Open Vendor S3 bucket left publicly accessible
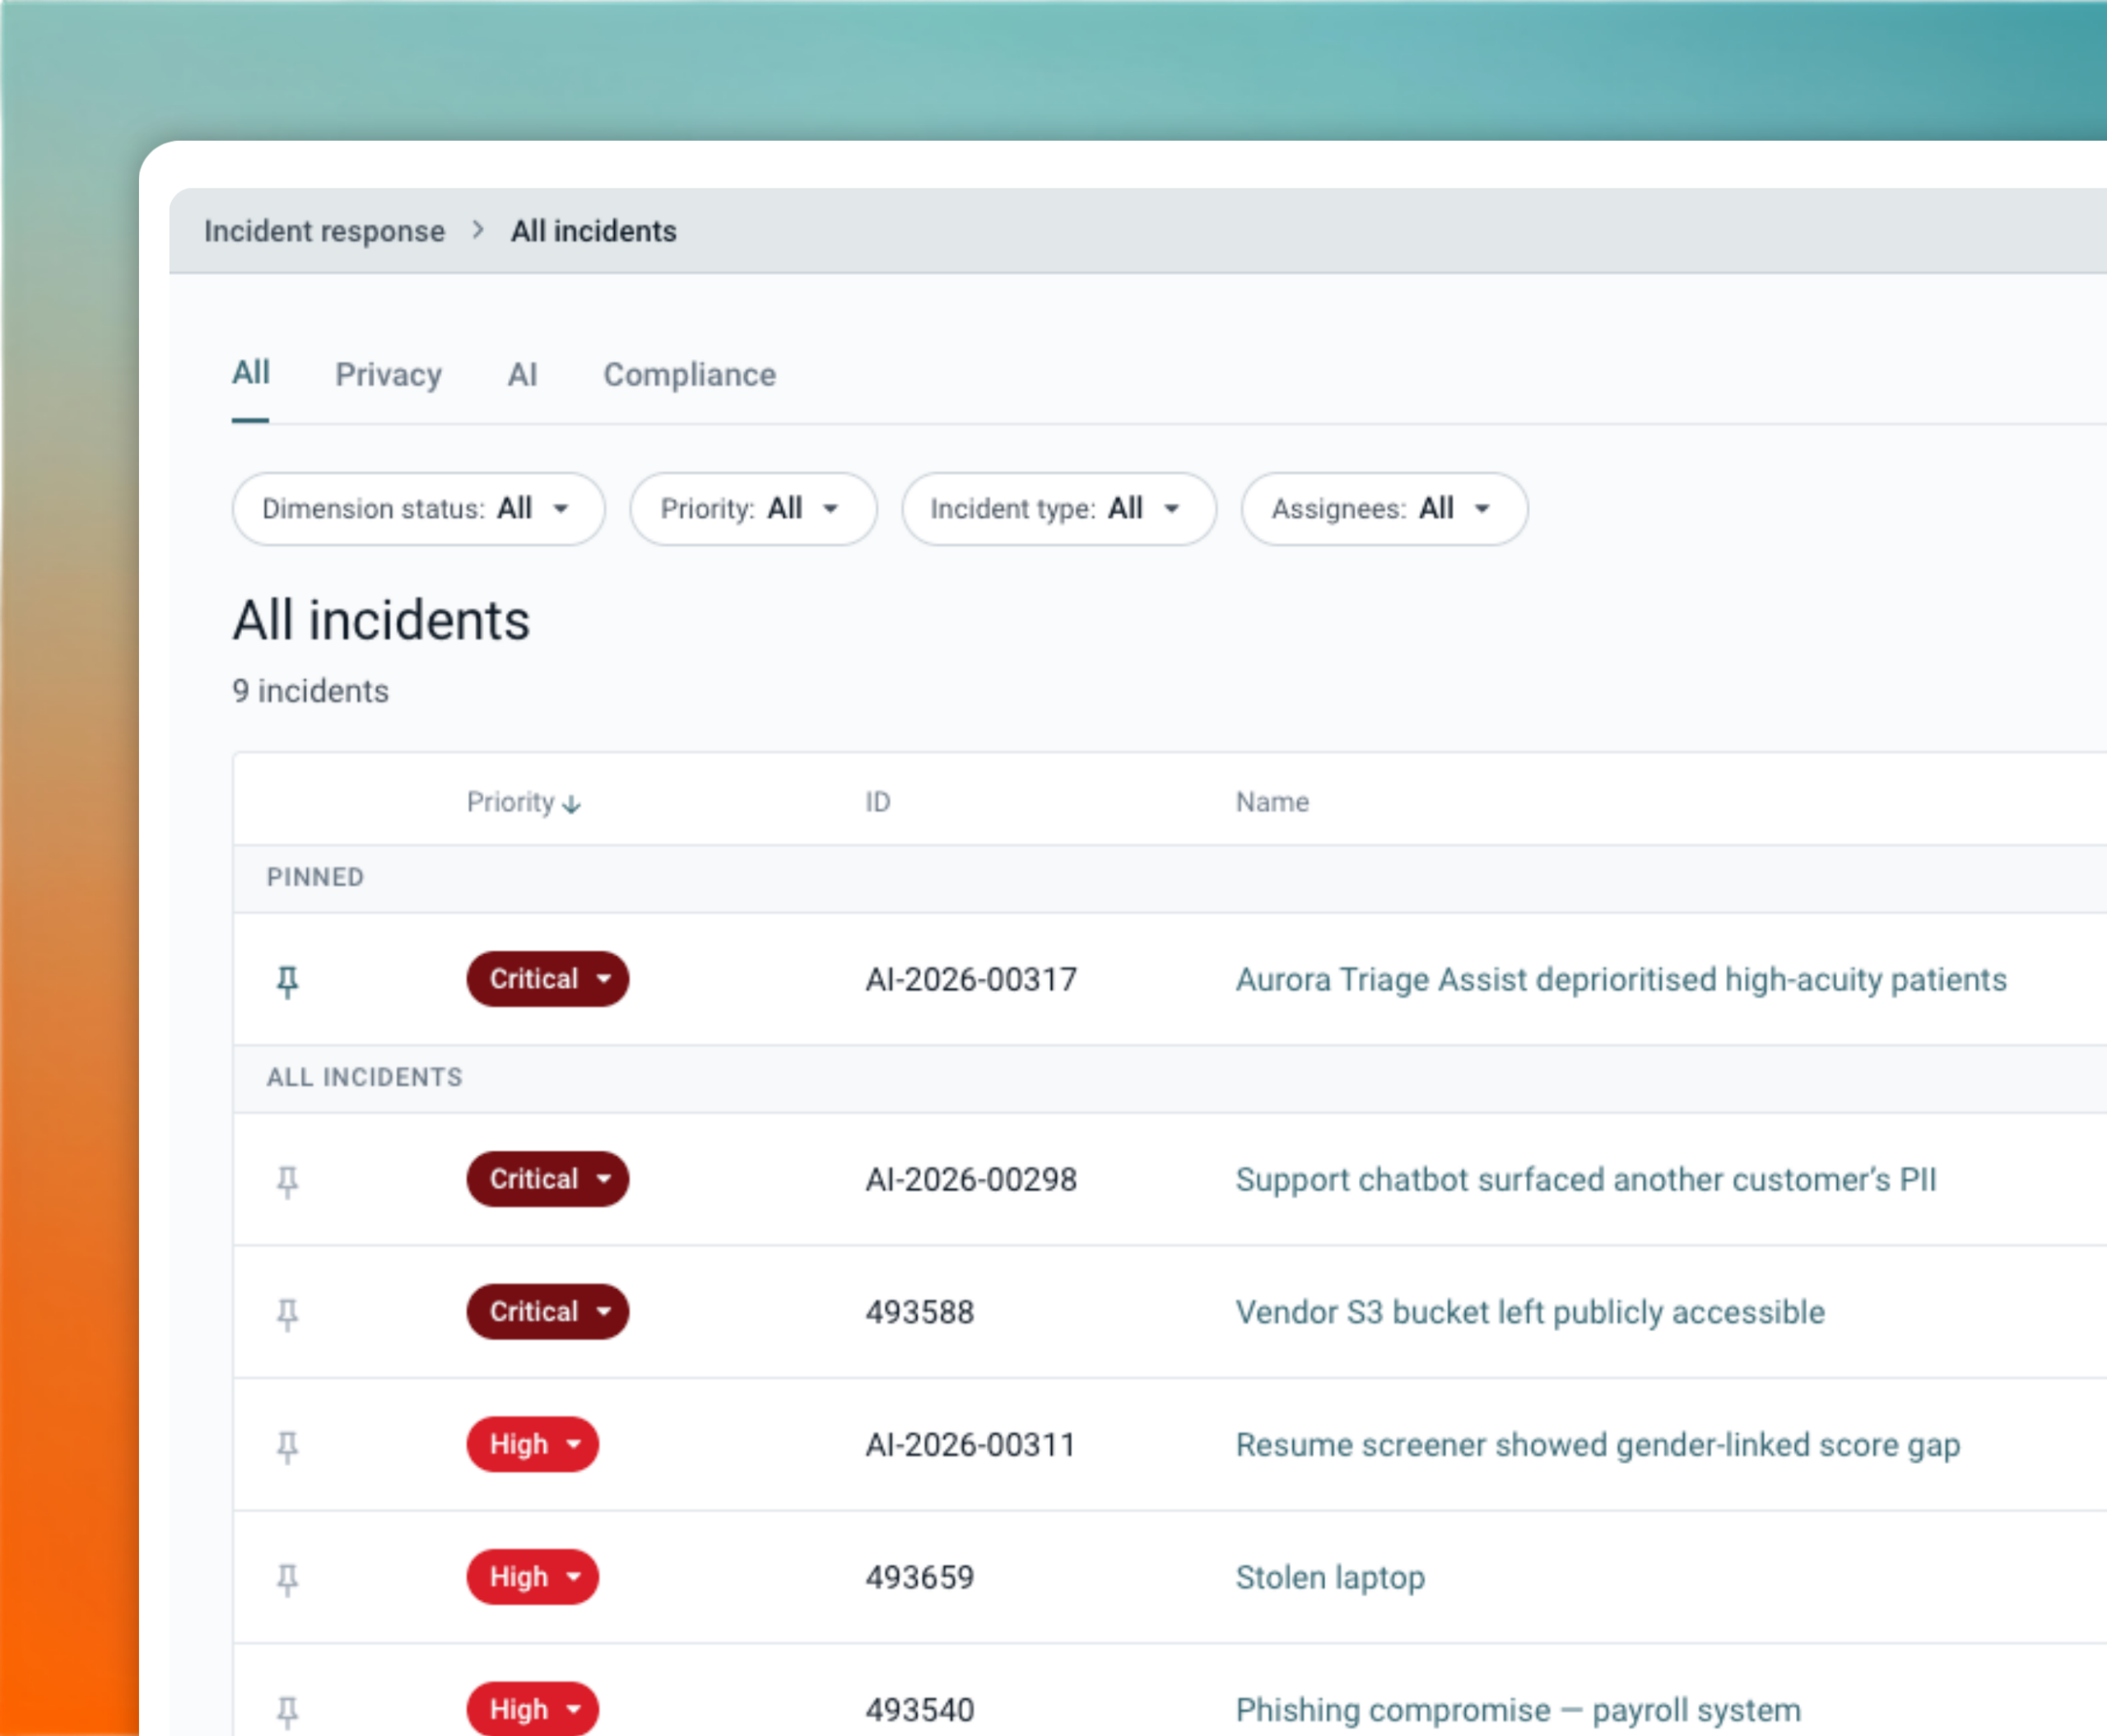The height and width of the screenshot is (1736, 2107). coord(1530,1313)
